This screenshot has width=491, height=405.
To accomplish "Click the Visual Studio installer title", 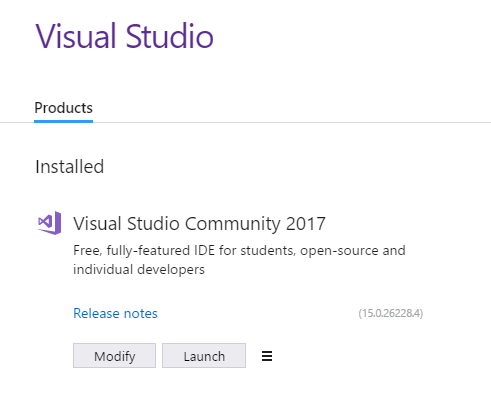I will (124, 36).
